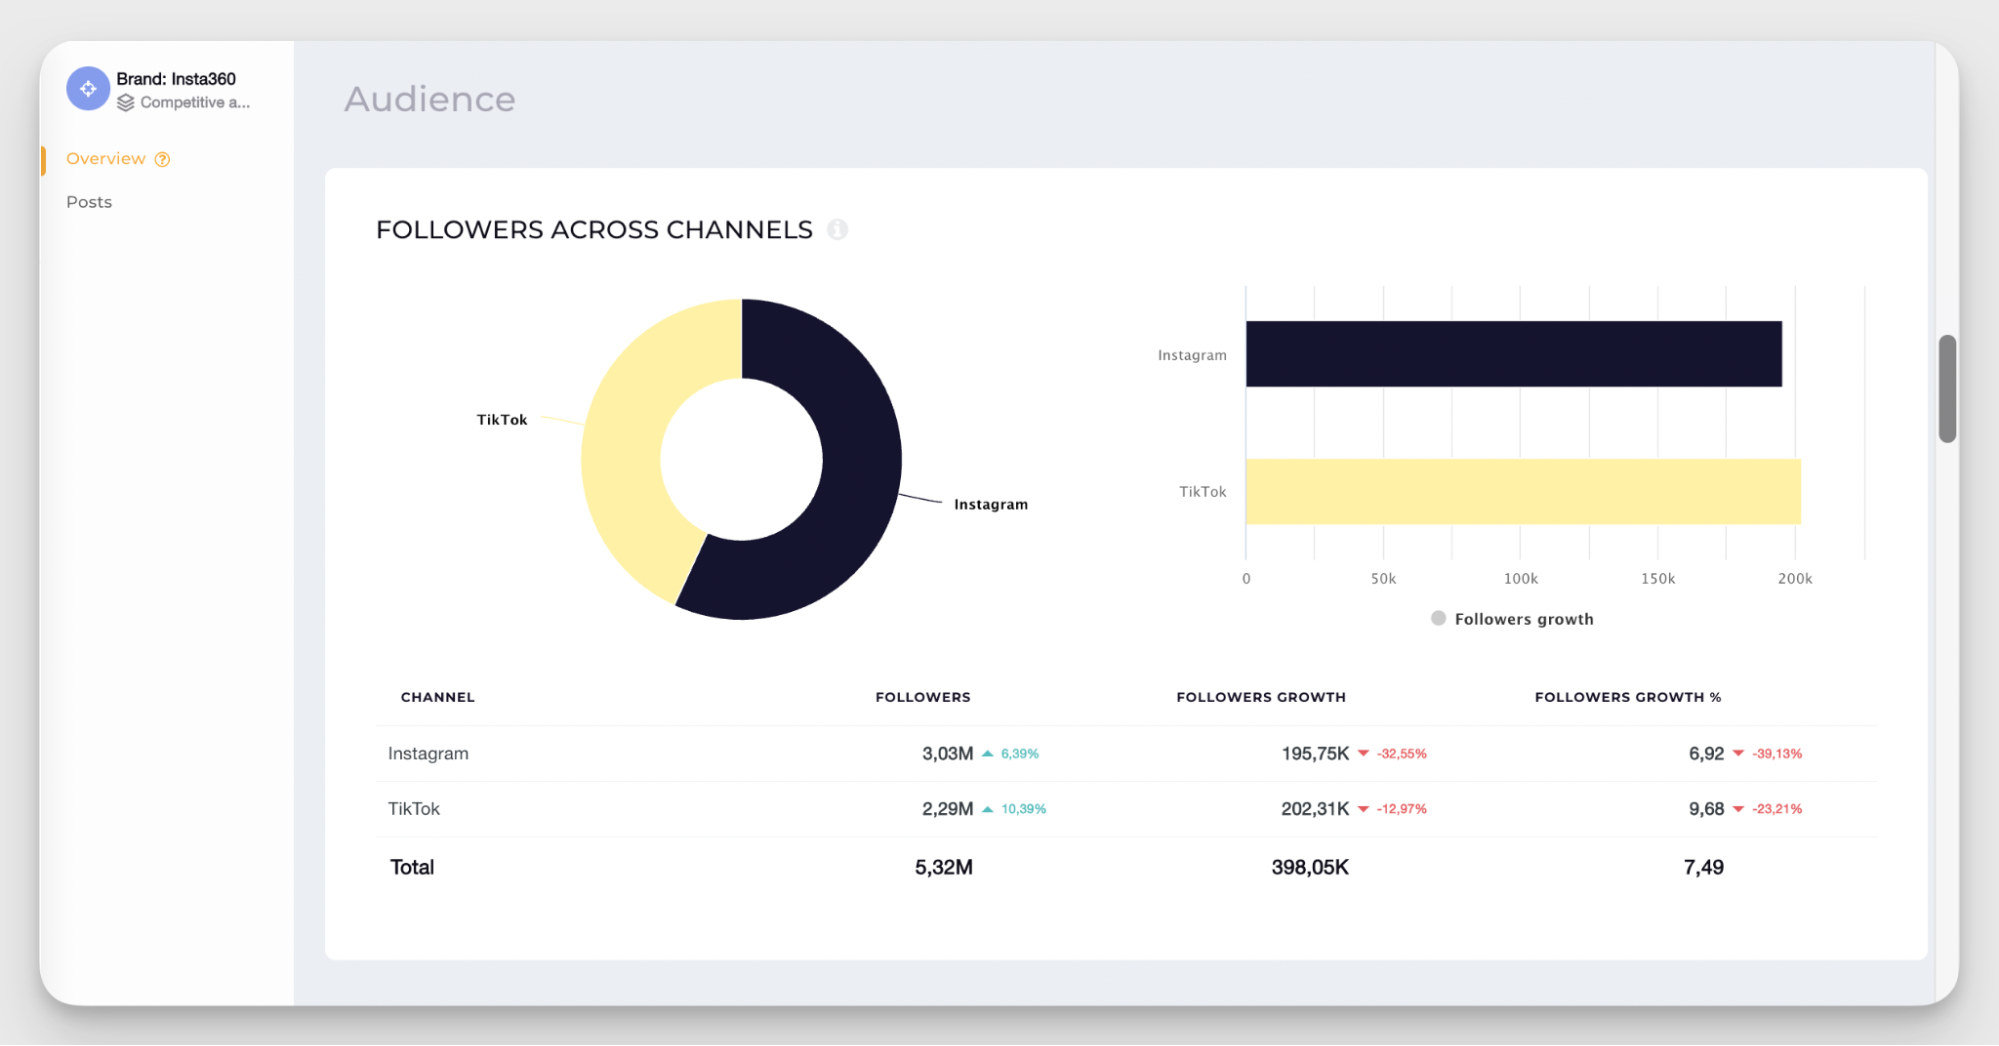
Task: Click total followers value 5,32M
Action: point(944,868)
